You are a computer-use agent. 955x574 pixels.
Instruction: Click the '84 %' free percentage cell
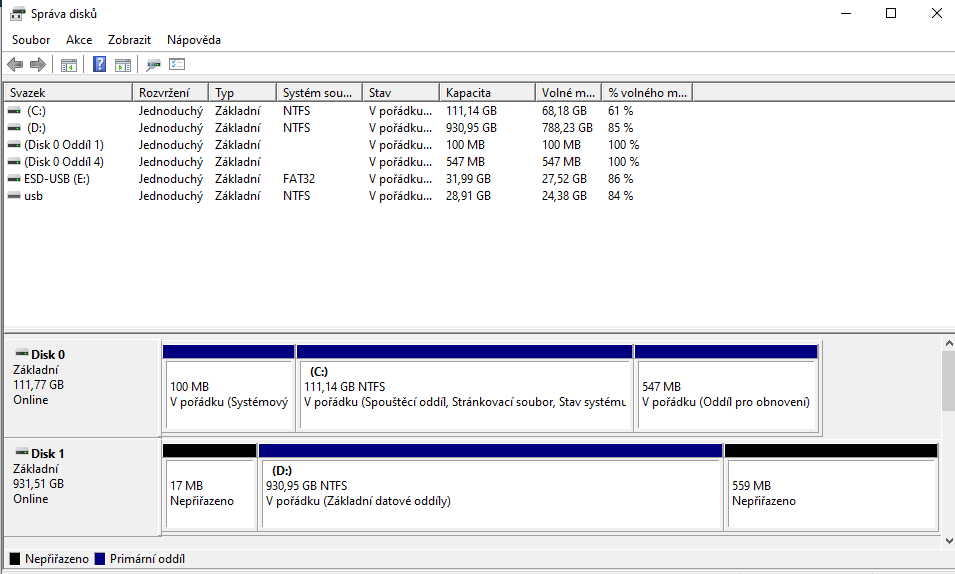point(621,196)
